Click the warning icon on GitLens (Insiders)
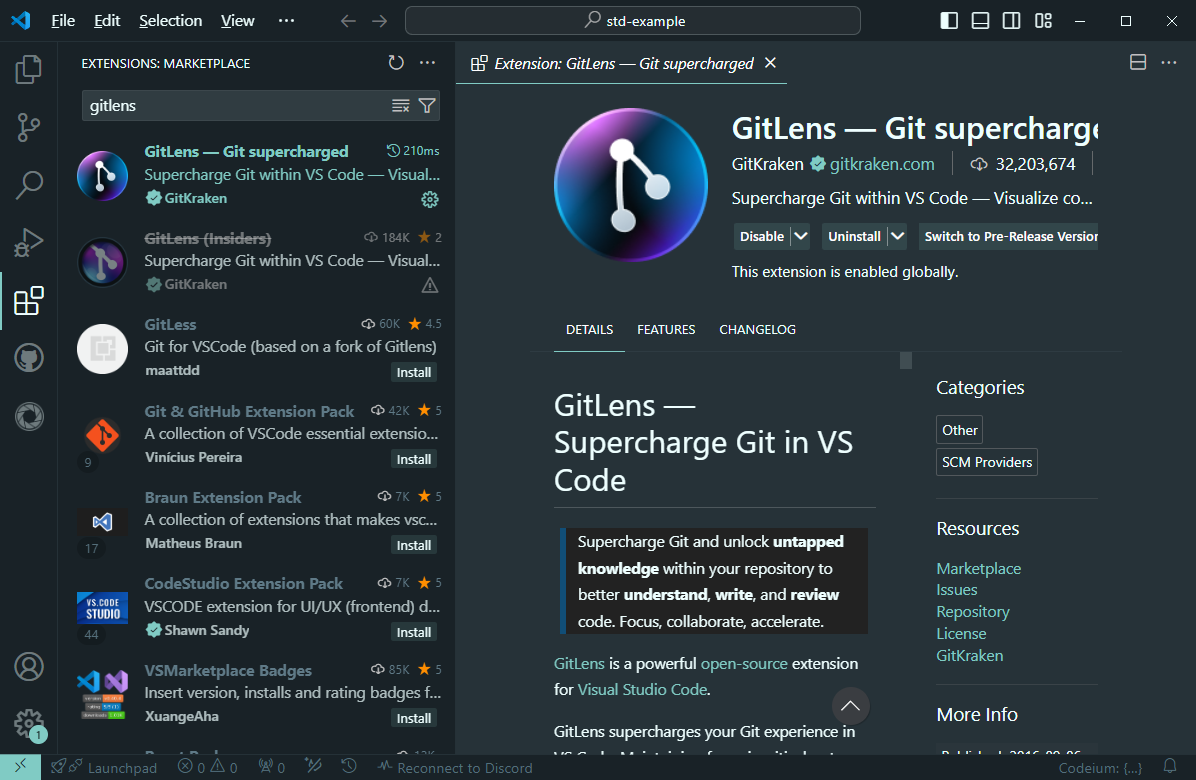1196x780 pixels. tap(430, 285)
